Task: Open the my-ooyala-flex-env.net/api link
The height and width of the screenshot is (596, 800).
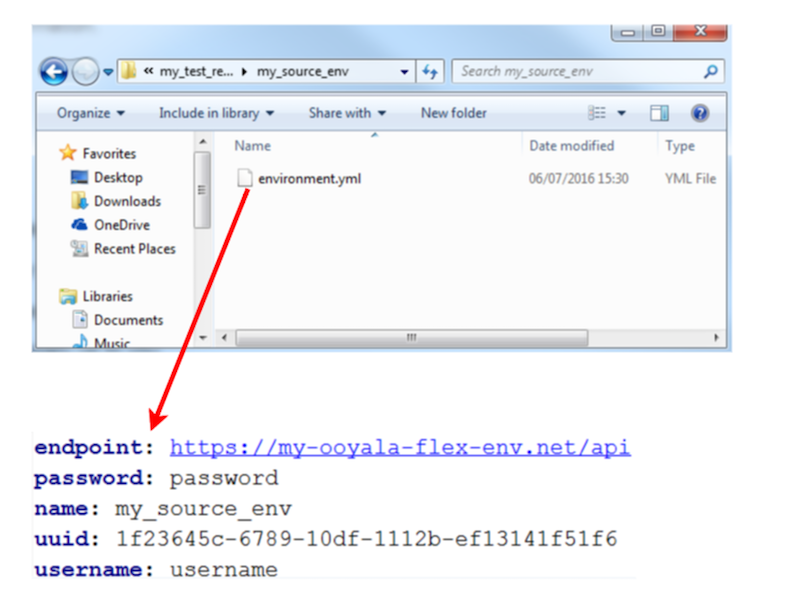Action: click(x=399, y=447)
